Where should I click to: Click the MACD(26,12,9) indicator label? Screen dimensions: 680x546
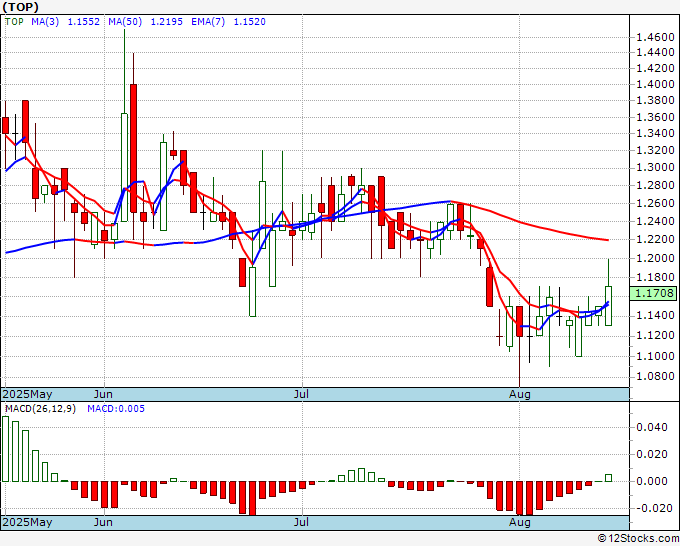[x=40, y=409]
